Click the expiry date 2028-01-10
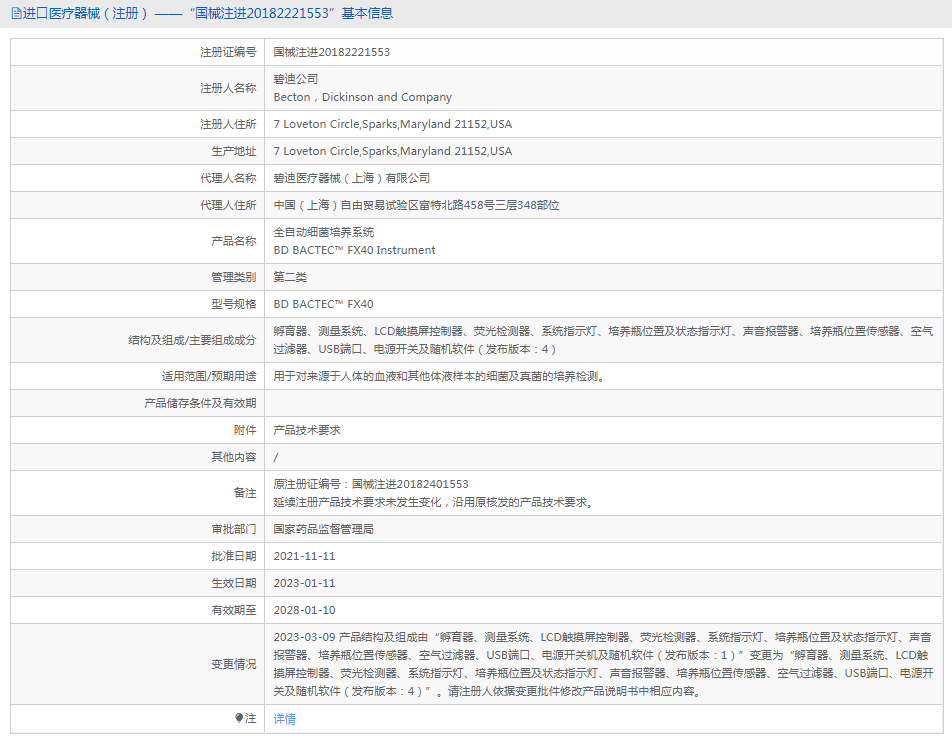 (304, 610)
